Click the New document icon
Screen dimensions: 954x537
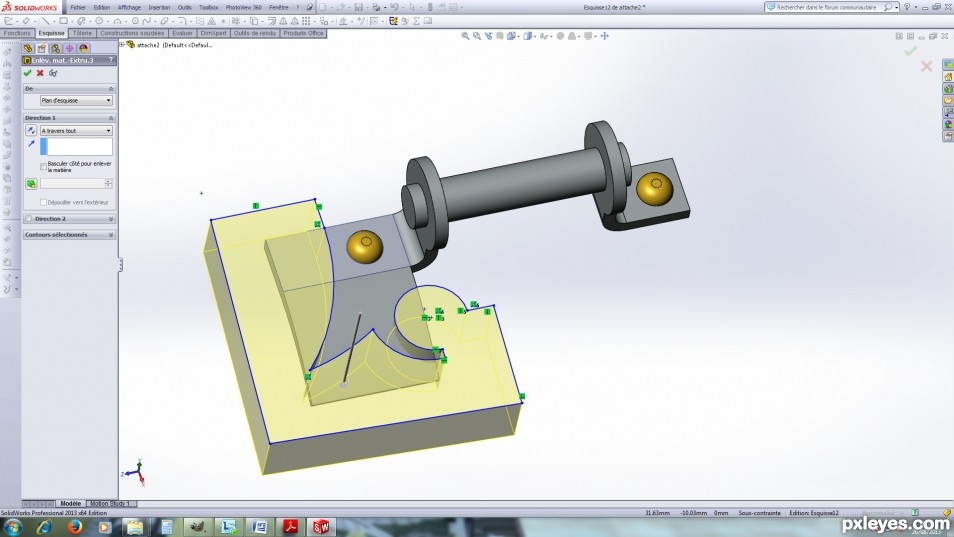pos(322,7)
